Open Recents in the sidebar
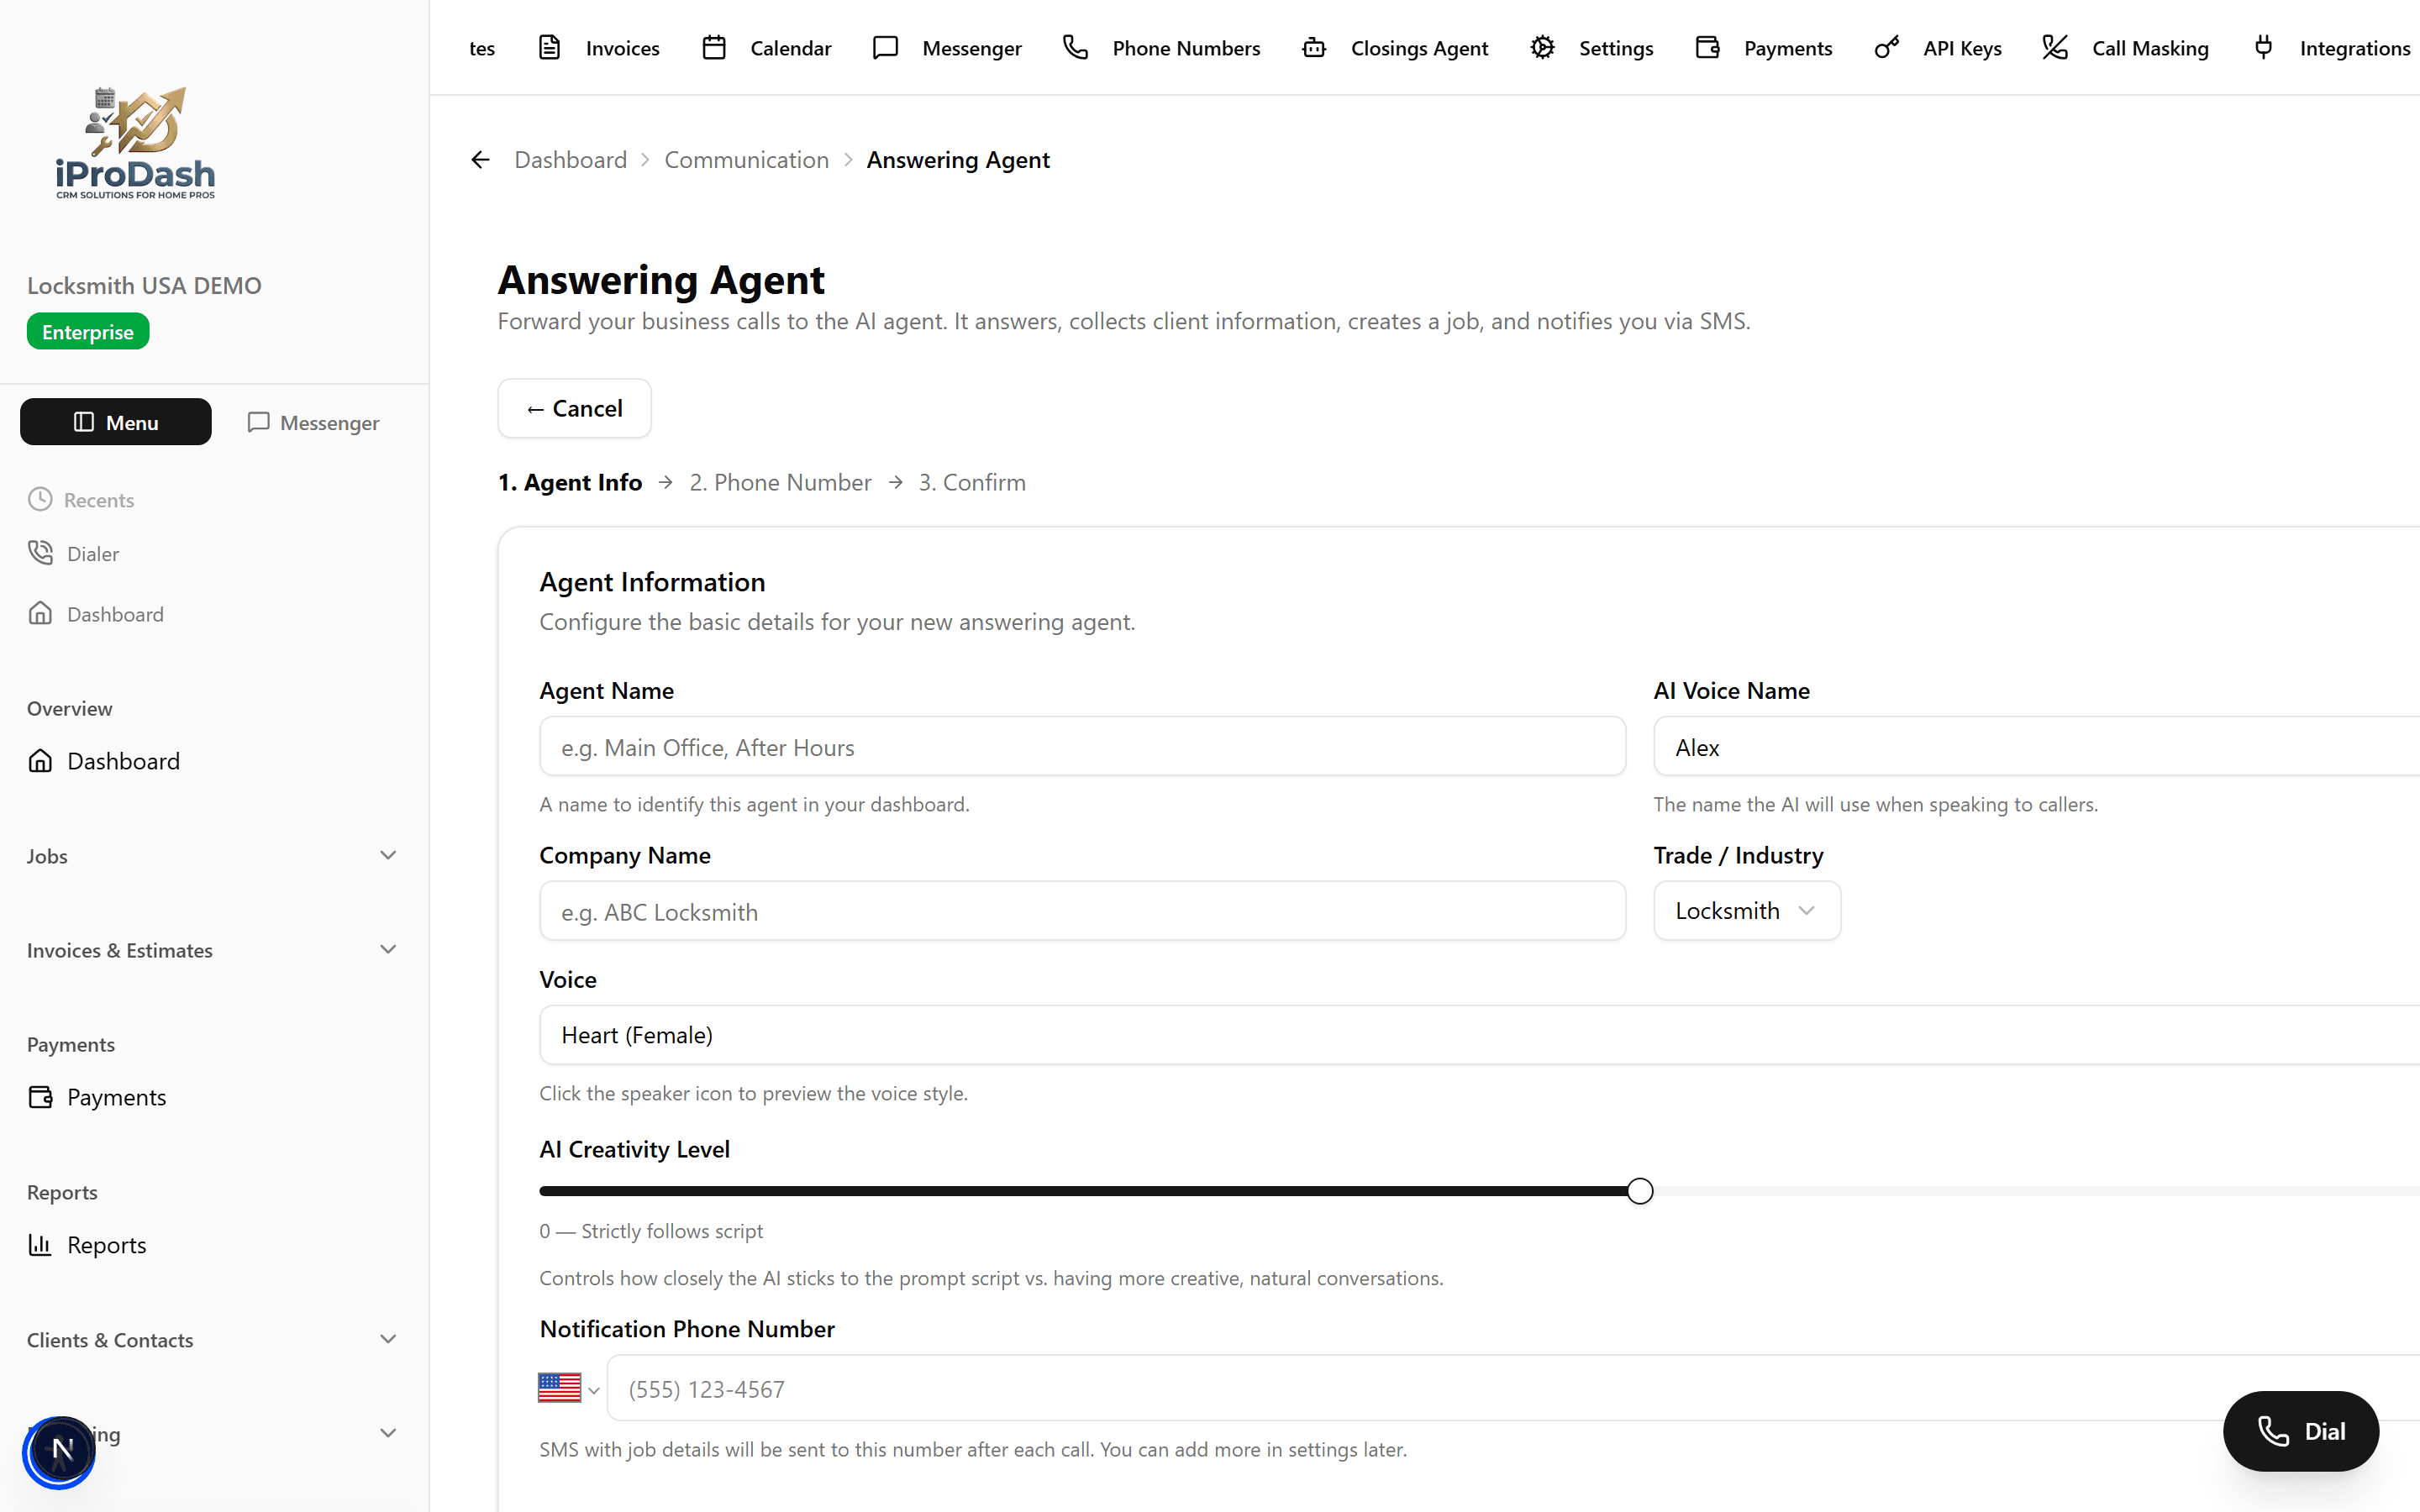Image resolution: width=2420 pixels, height=1512 pixels. coord(81,499)
